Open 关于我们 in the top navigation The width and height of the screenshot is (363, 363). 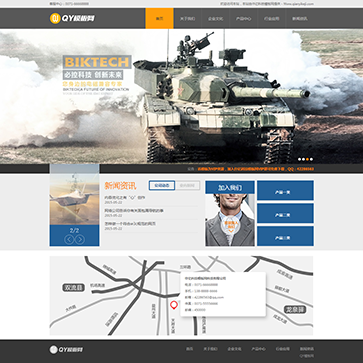point(187,19)
